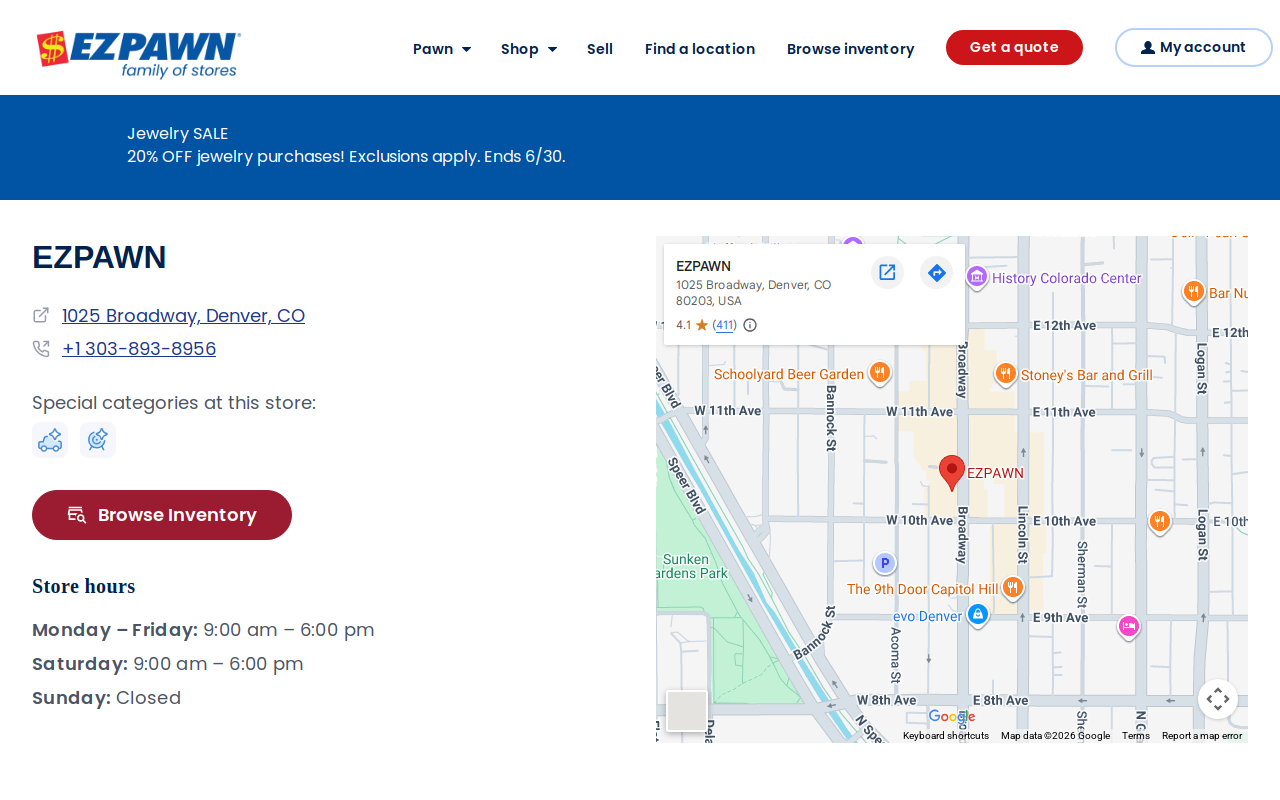
Task: Click the Jewelry SALE banner text
Action: pos(178,133)
